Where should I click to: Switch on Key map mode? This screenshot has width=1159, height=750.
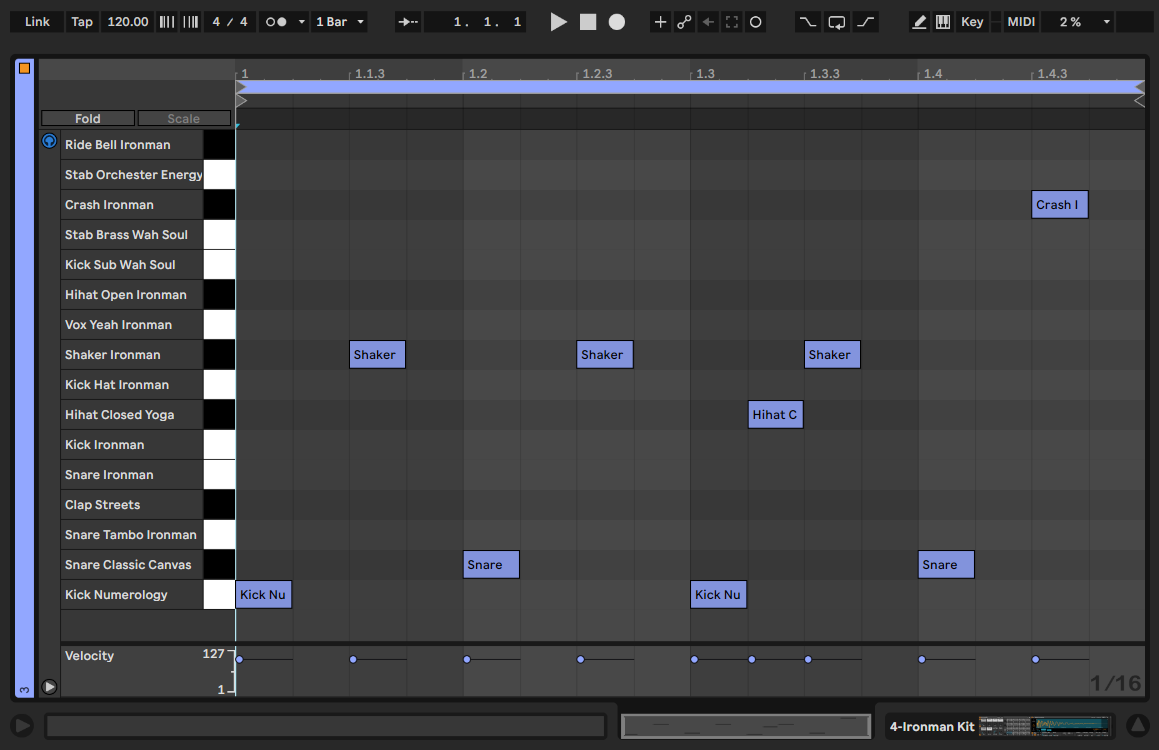tap(971, 22)
